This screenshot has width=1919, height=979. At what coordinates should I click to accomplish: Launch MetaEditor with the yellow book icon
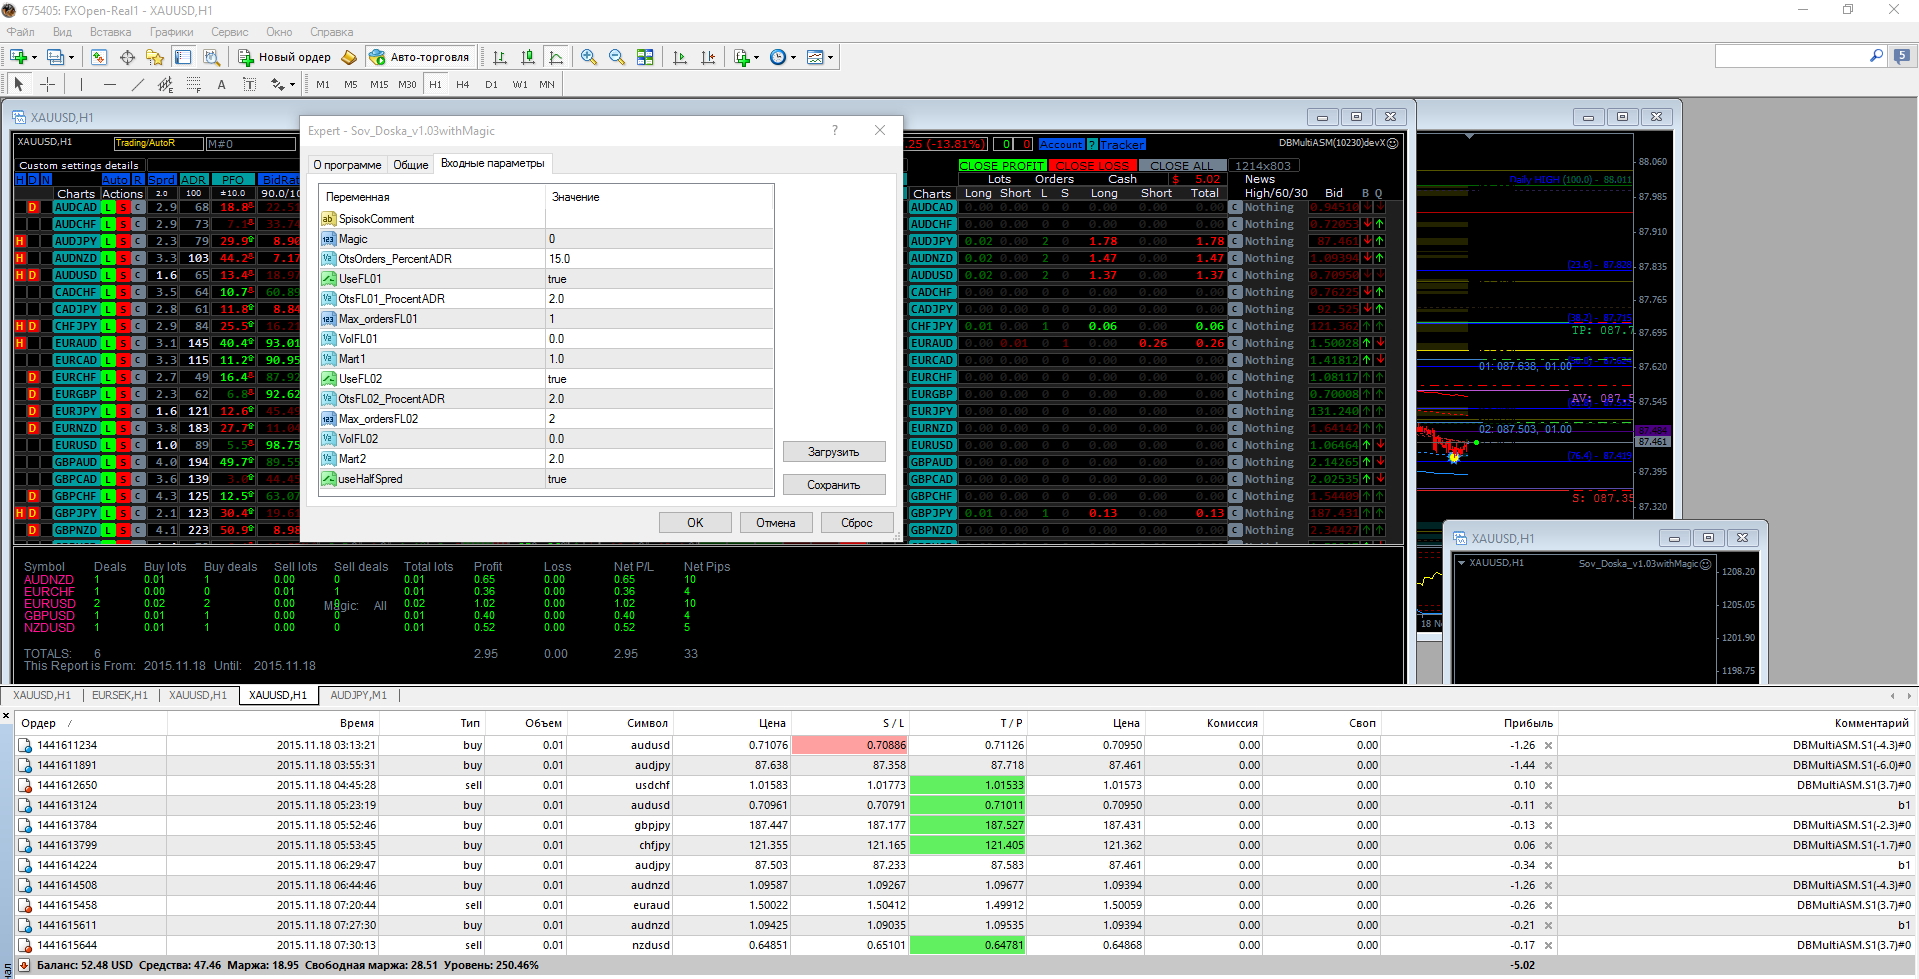click(349, 57)
